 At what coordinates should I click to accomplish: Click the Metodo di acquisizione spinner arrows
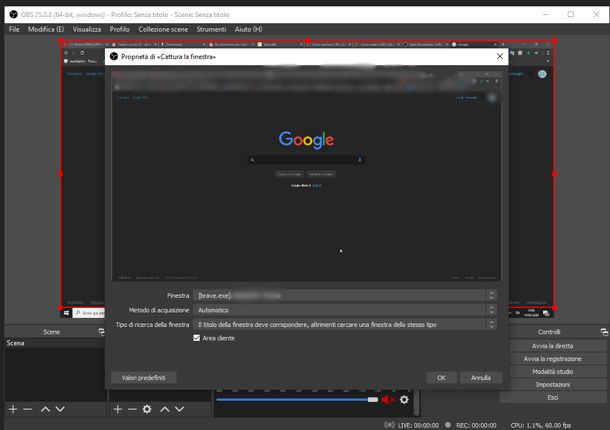(x=491, y=310)
